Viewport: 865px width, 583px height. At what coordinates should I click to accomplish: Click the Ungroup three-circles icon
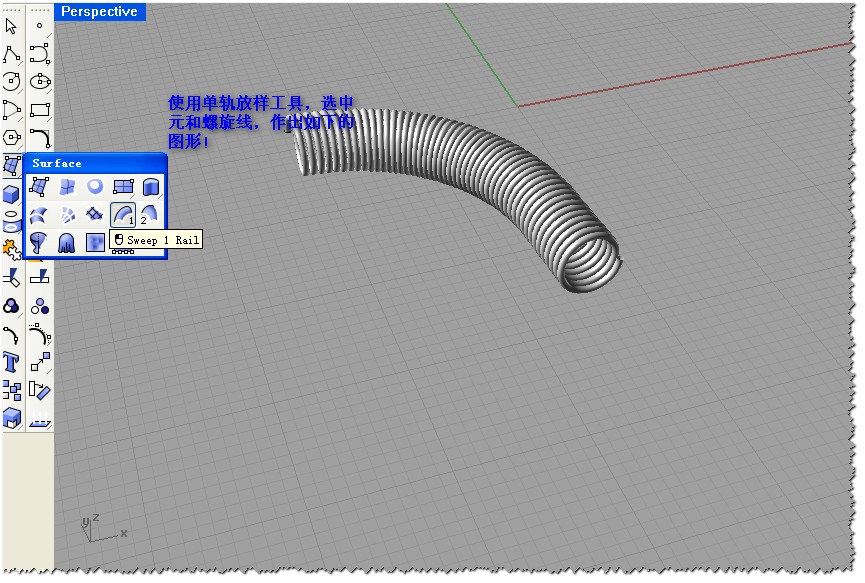click(x=40, y=306)
